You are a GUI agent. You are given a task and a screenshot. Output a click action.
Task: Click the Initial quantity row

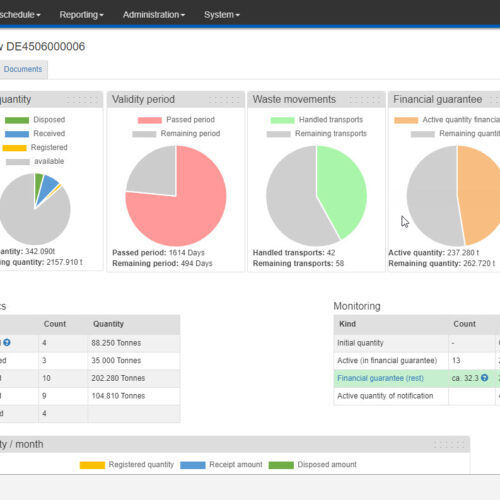[417, 343]
